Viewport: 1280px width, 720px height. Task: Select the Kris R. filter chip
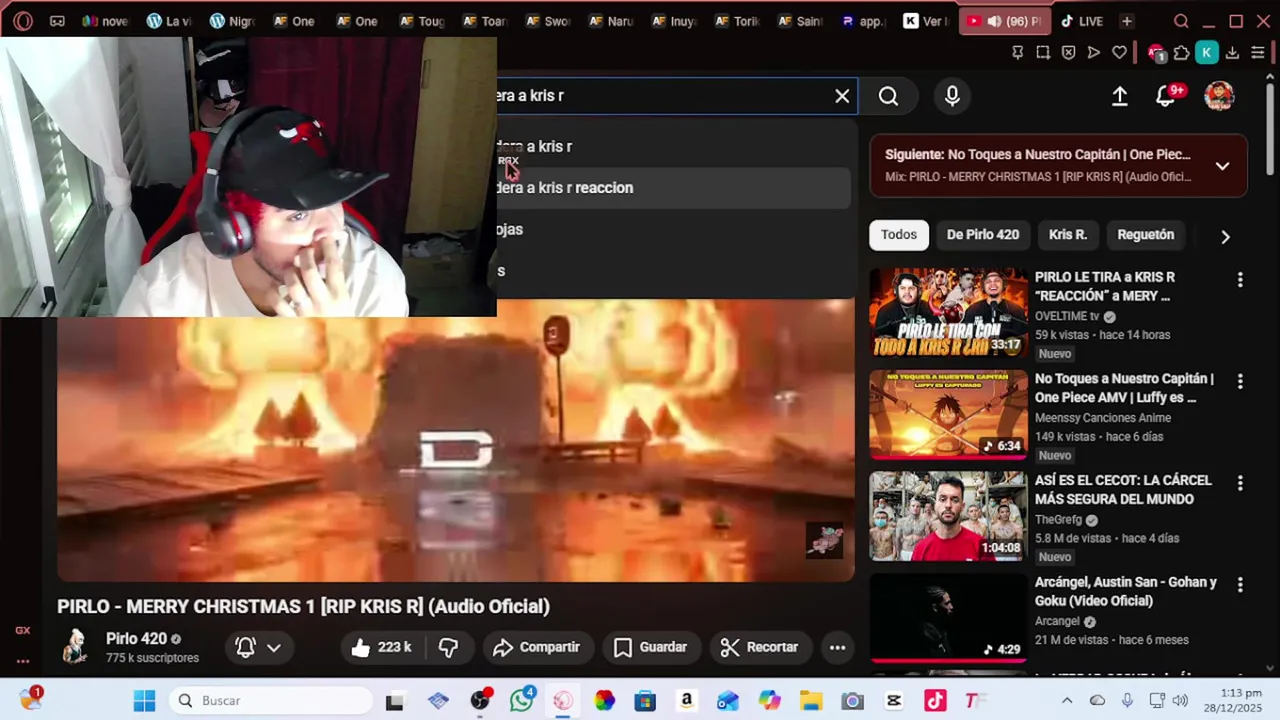pos(1068,235)
